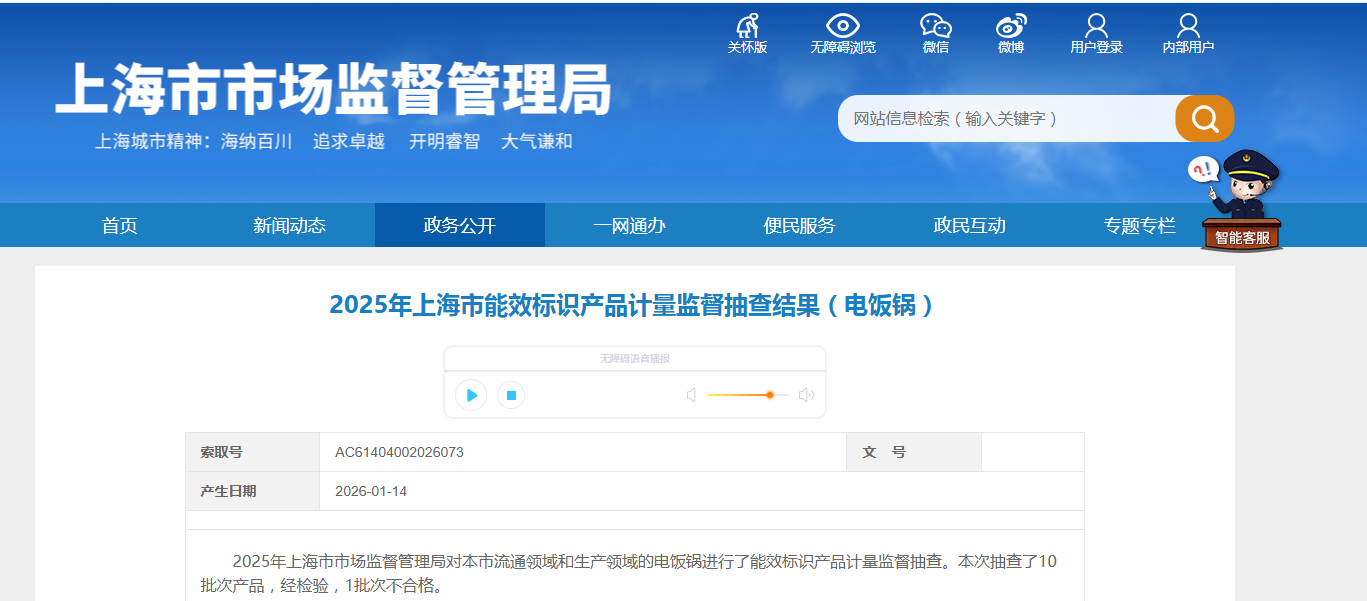Open the 新闻动态 navigation tab
This screenshot has height=601, width=1367.
click(290, 225)
